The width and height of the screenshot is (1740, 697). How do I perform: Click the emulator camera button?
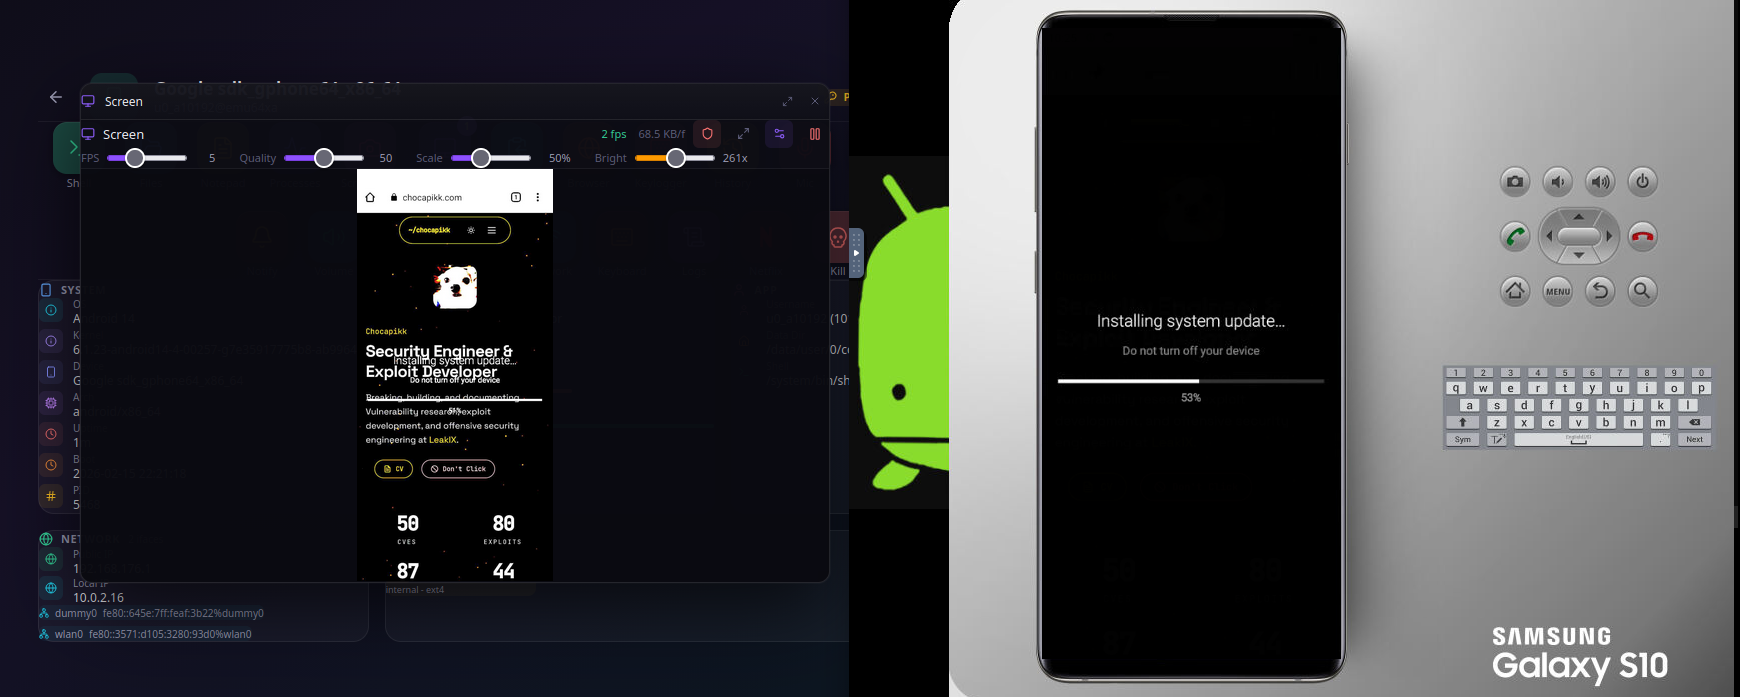point(1515,182)
